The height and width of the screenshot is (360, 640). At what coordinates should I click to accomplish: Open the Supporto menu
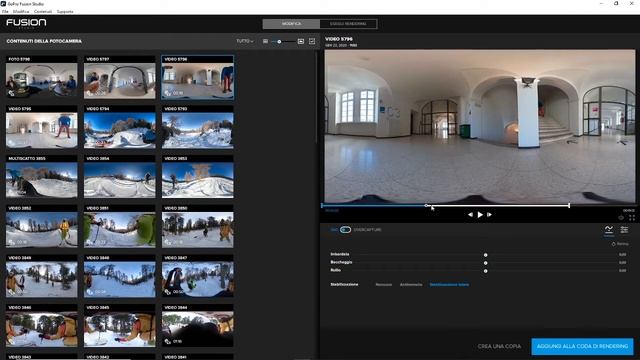65,11
